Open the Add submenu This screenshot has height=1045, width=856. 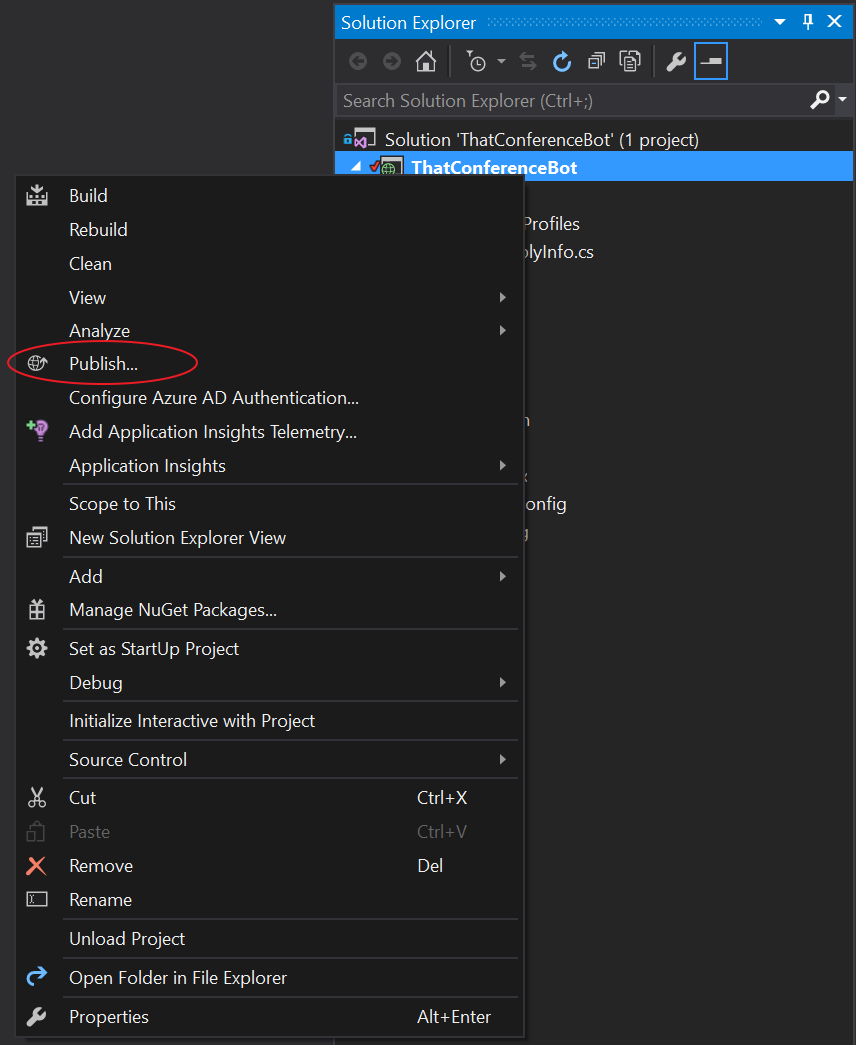[86, 577]
